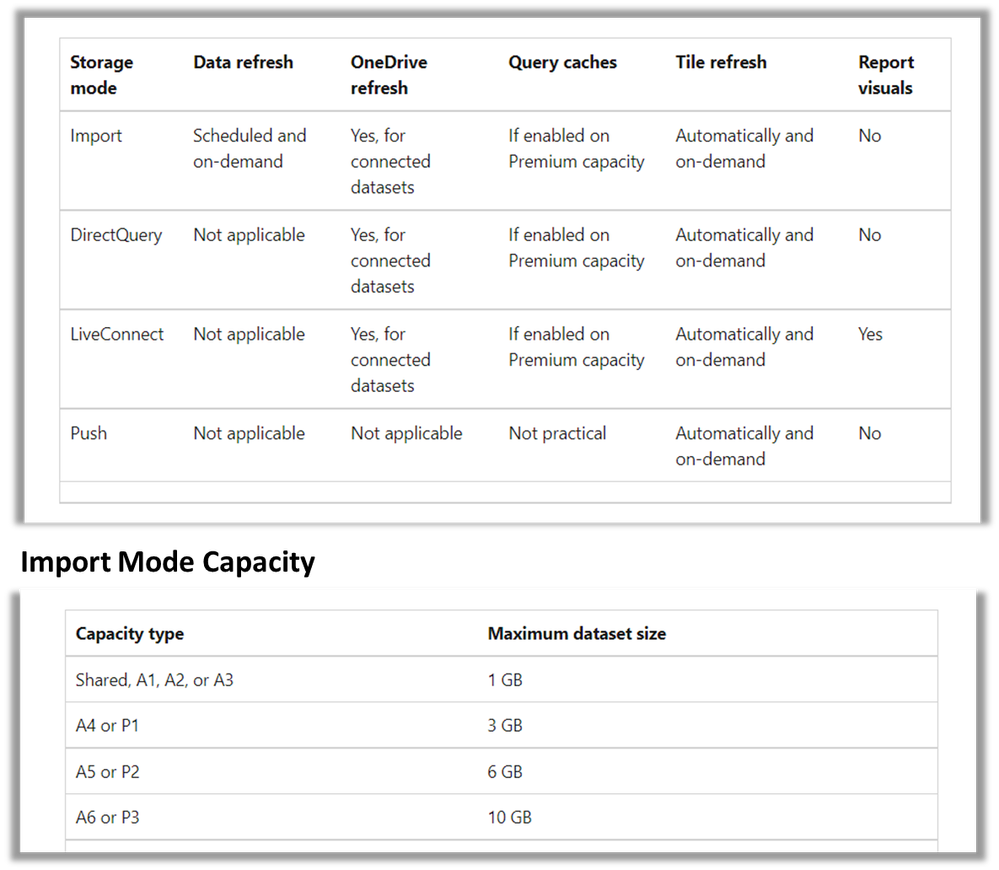Select the '6 GB' dataset size cell
This screenshot has height=870, width=999.
[x=505, y=772]
